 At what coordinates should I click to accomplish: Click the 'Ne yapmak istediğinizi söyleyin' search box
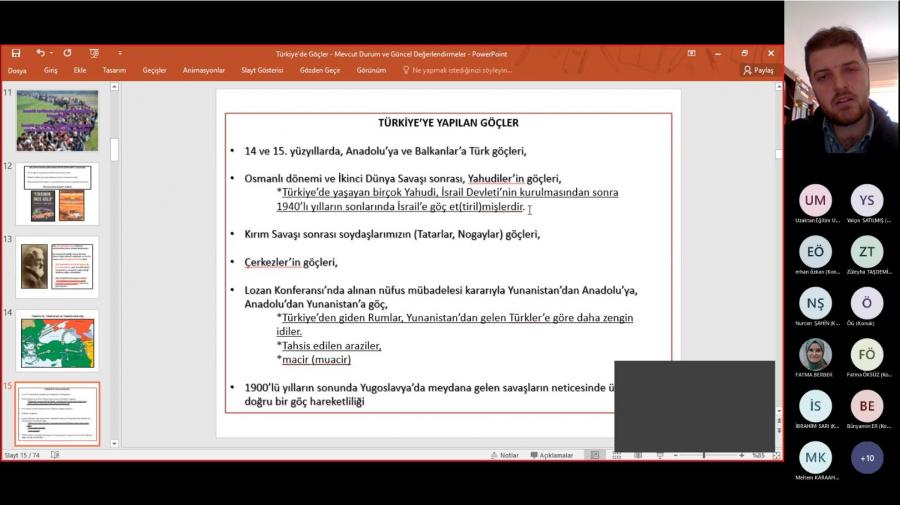(x=461, y=71)
